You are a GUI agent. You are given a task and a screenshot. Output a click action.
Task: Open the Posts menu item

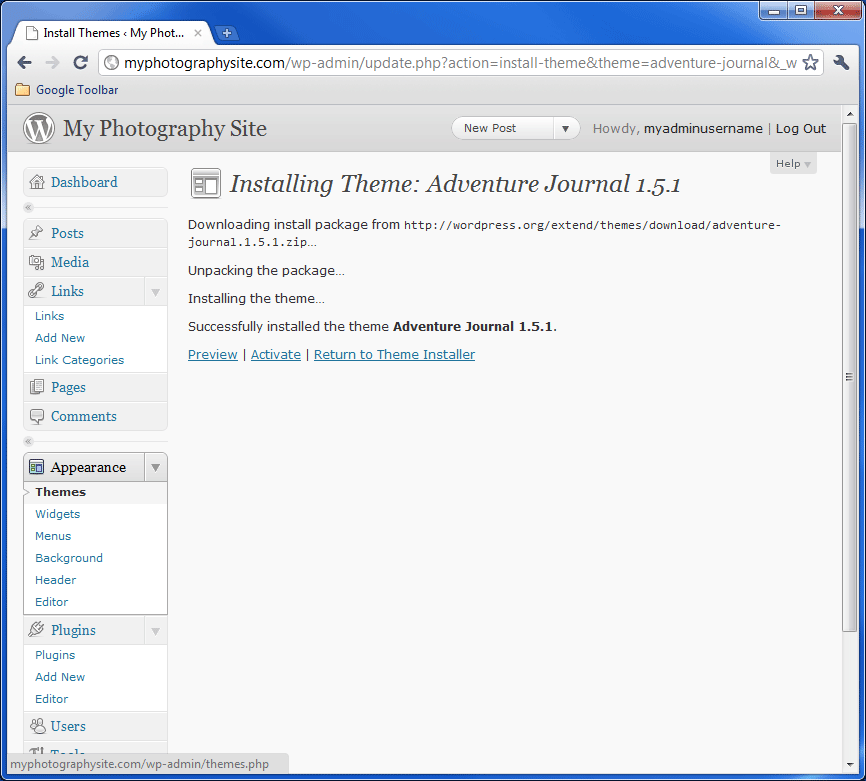(x=96, y=233)
